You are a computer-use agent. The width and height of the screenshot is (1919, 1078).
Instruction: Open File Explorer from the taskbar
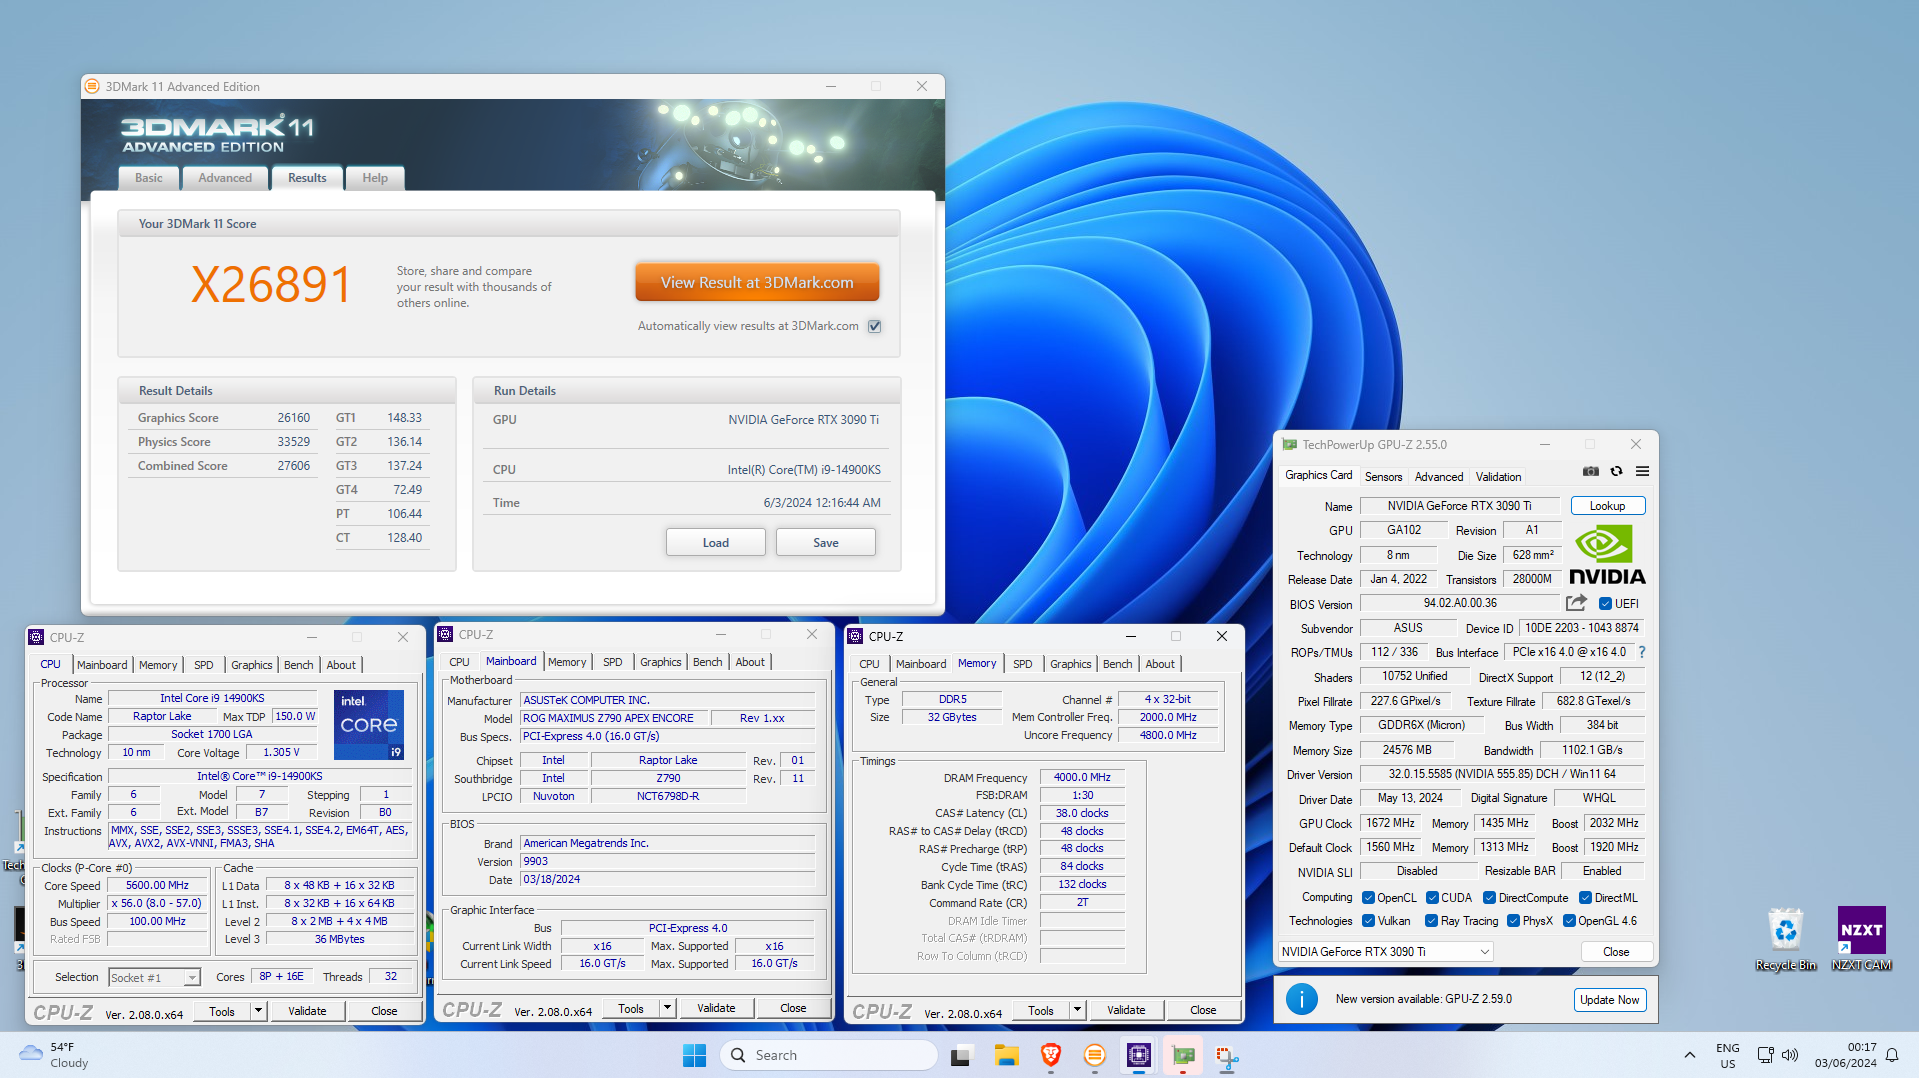coord(1006,1055)
